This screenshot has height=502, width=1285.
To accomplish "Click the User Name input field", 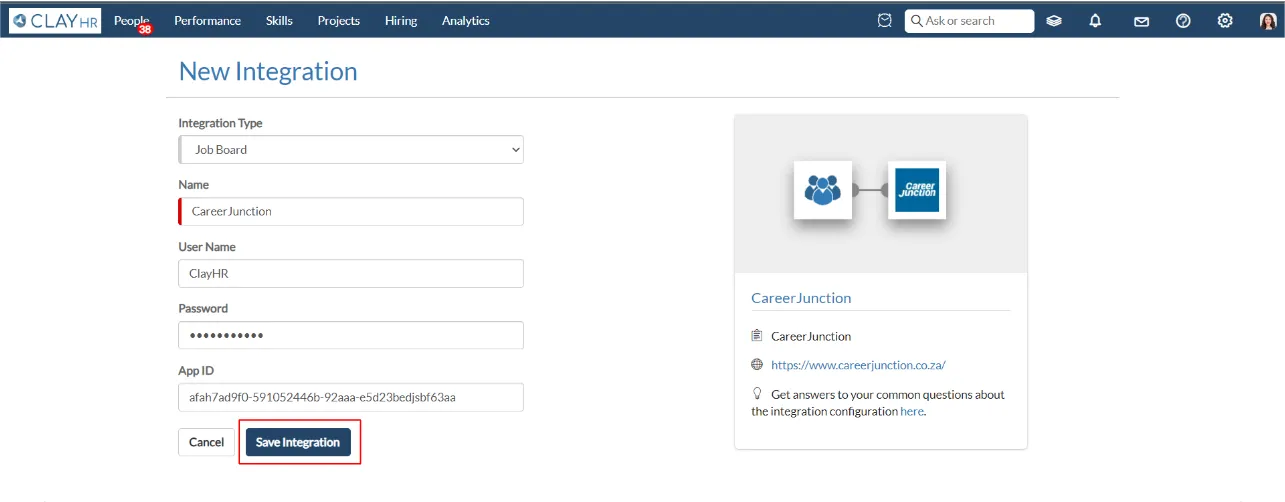I will [351, 274].
